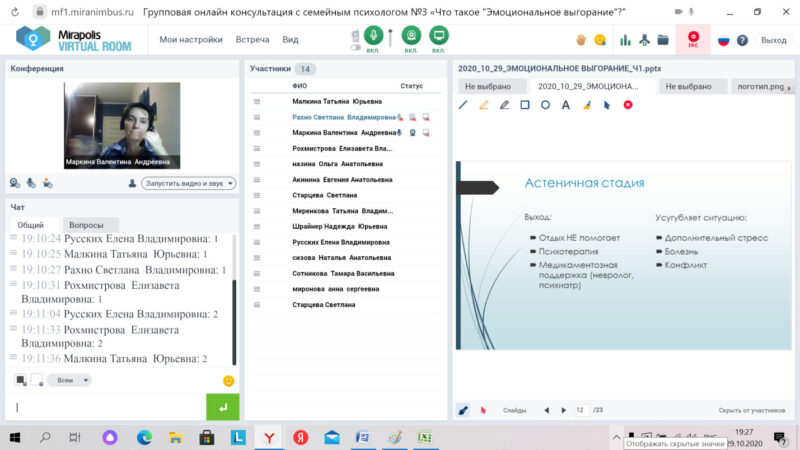Switch to Общий chat tab
The width and height of the screenshot is (800, 450).
coord(31,225)
